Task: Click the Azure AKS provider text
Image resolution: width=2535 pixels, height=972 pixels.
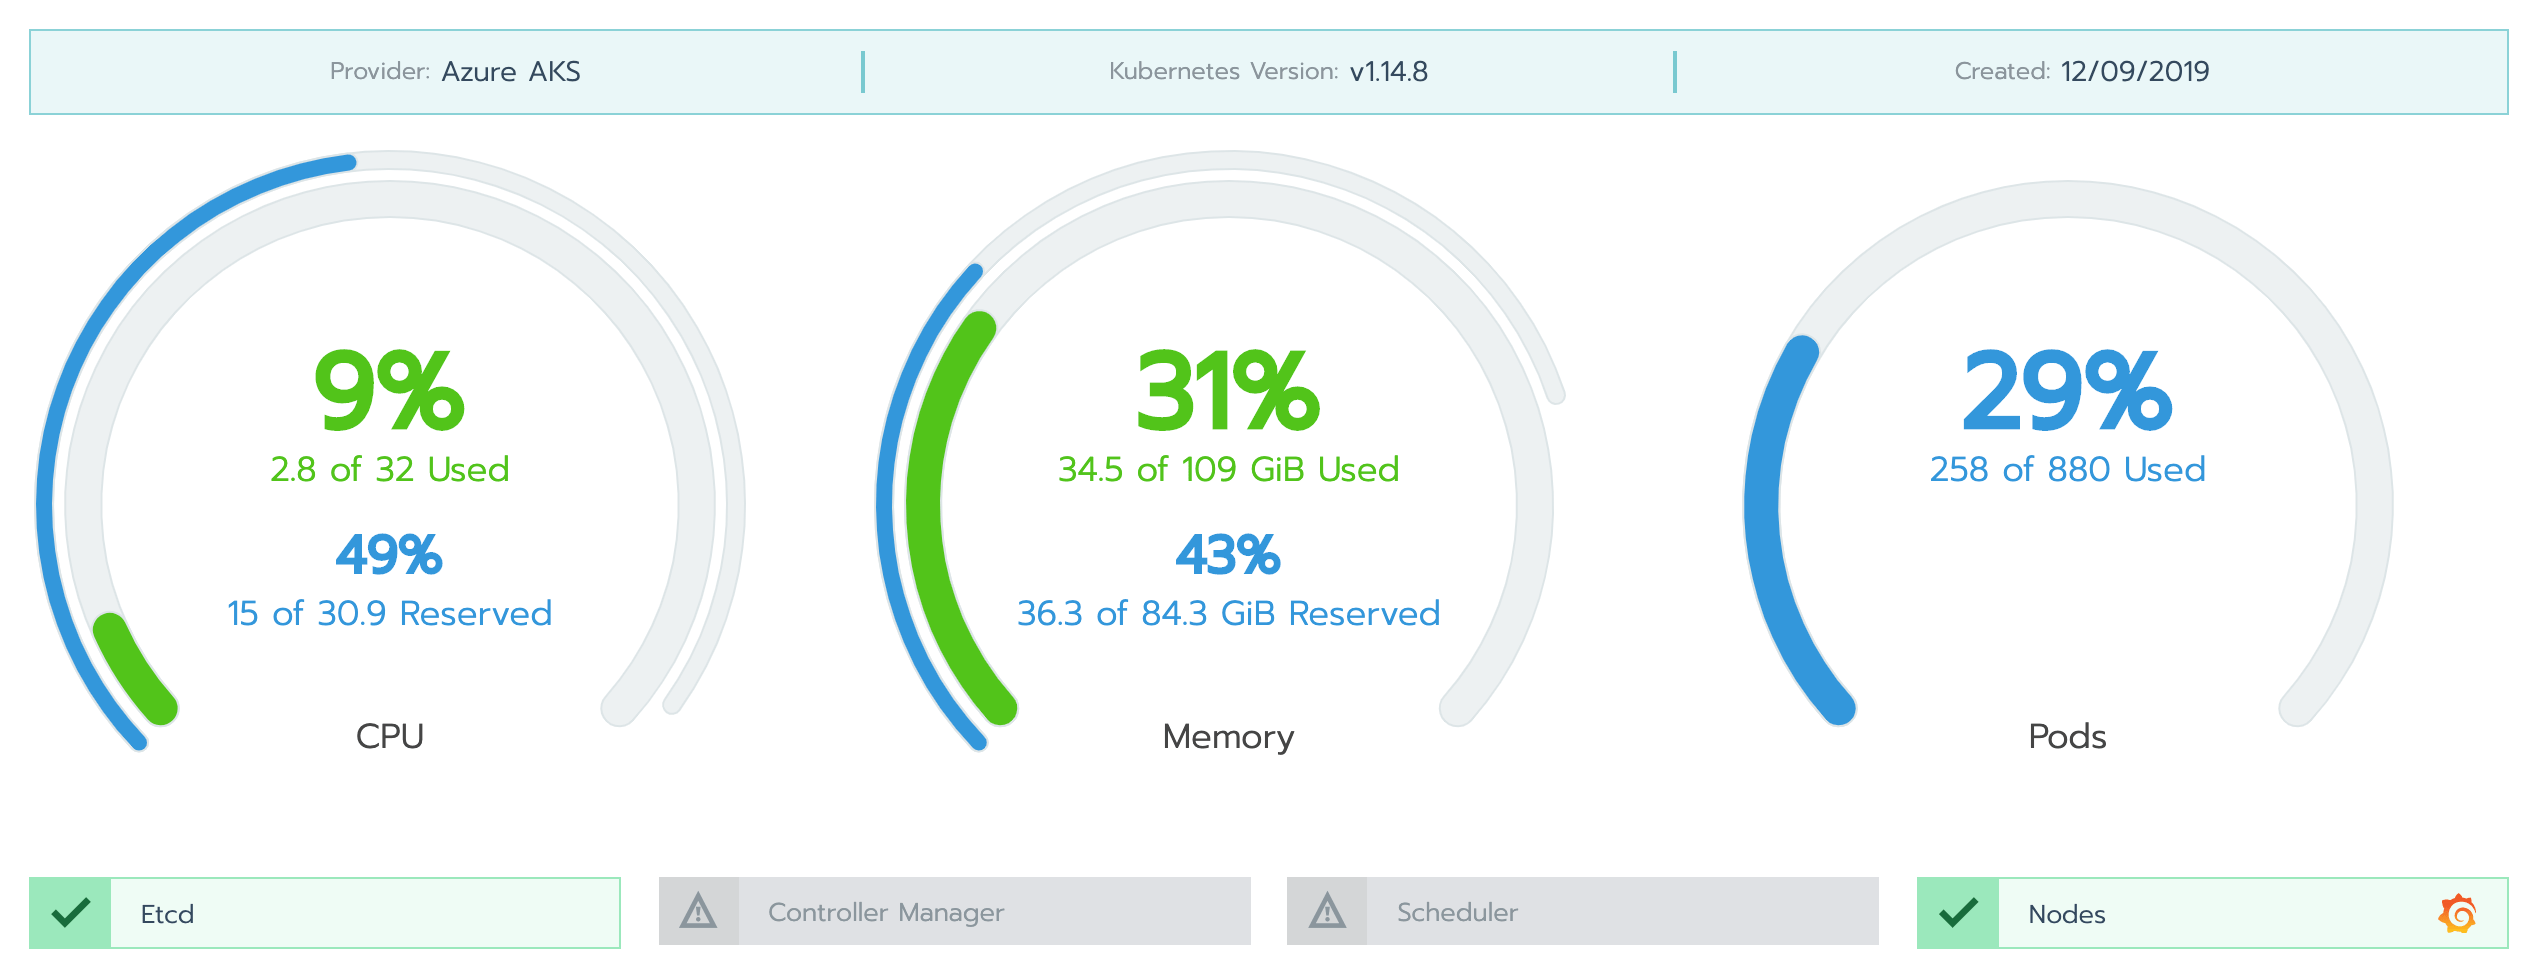Action: click(511, 72)
